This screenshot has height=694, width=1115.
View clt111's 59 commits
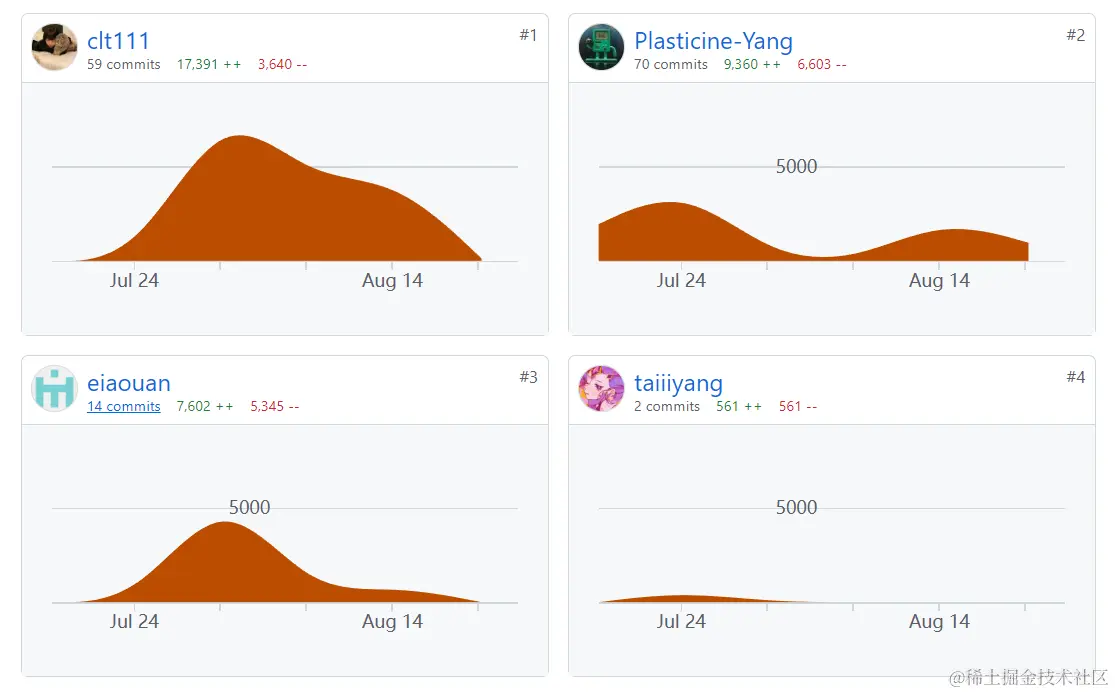[x=123, y=64]
